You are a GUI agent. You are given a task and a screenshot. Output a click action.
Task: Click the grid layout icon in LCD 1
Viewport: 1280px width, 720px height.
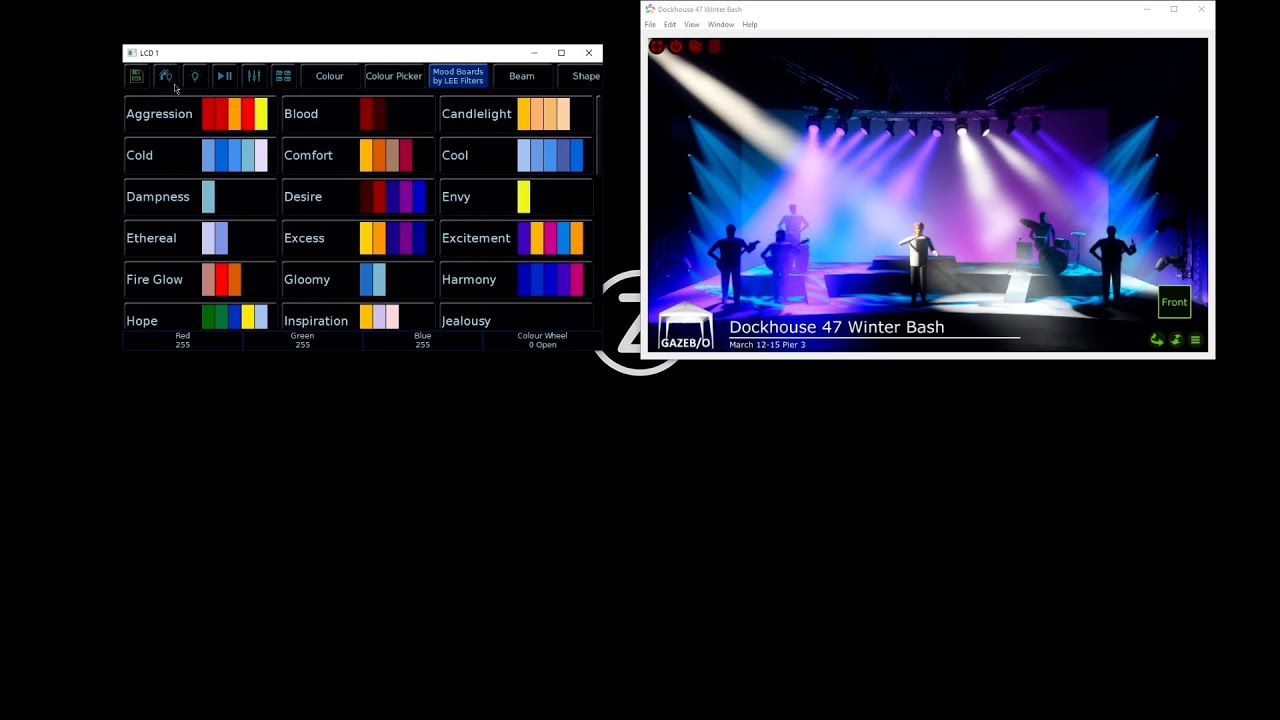pos(283,76)
